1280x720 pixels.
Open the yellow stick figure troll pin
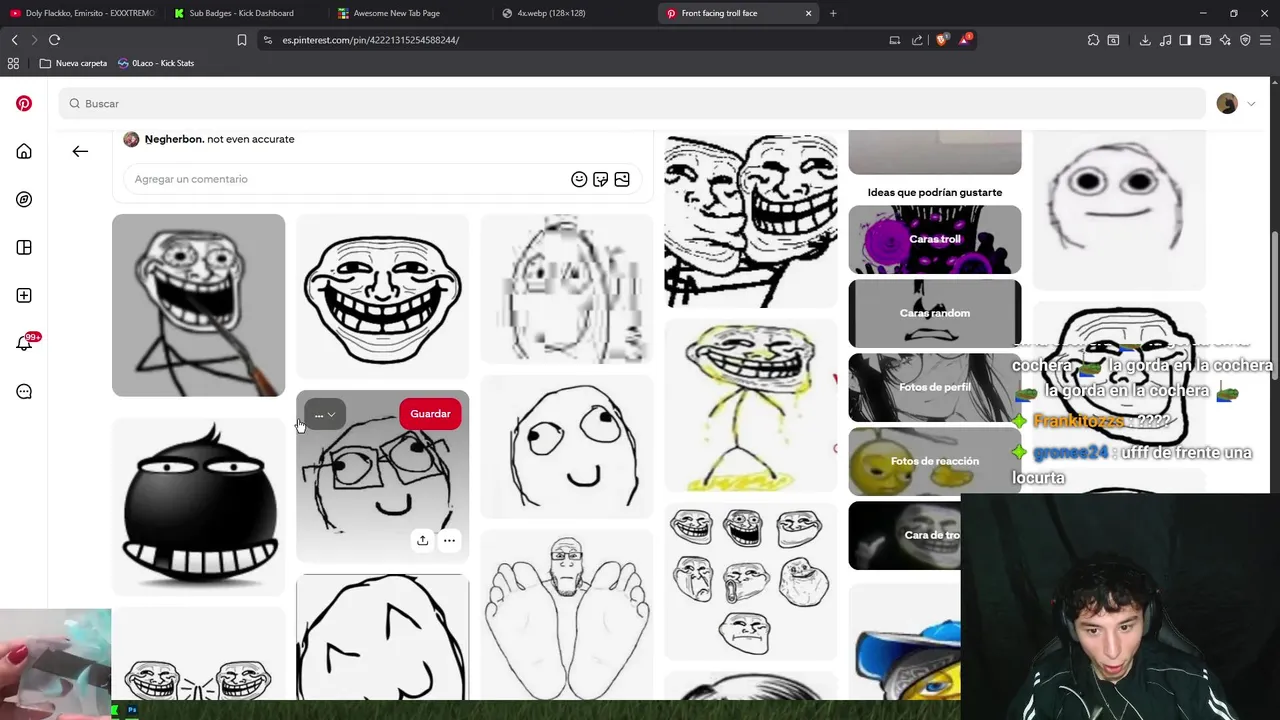(750, 406)
